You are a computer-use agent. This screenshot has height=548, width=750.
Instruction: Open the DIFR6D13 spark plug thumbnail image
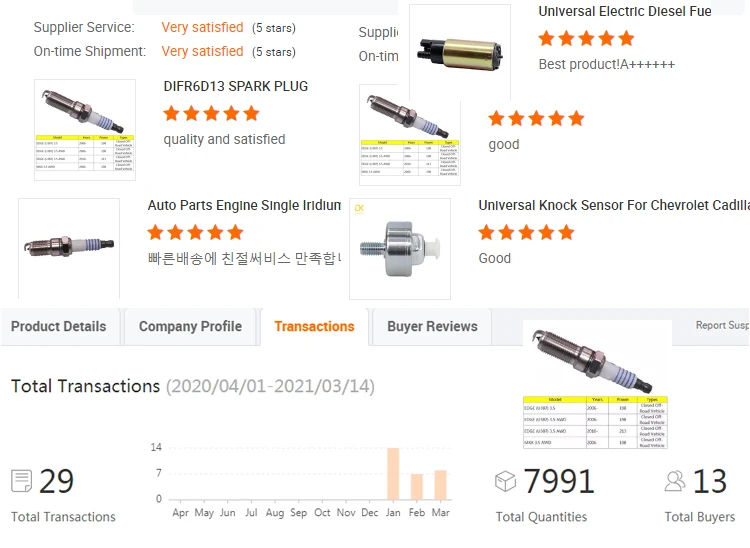[x=85, y=130]
